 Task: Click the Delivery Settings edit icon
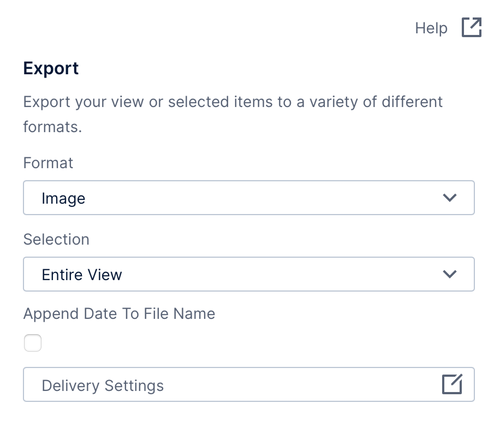[x=452, y=384]
